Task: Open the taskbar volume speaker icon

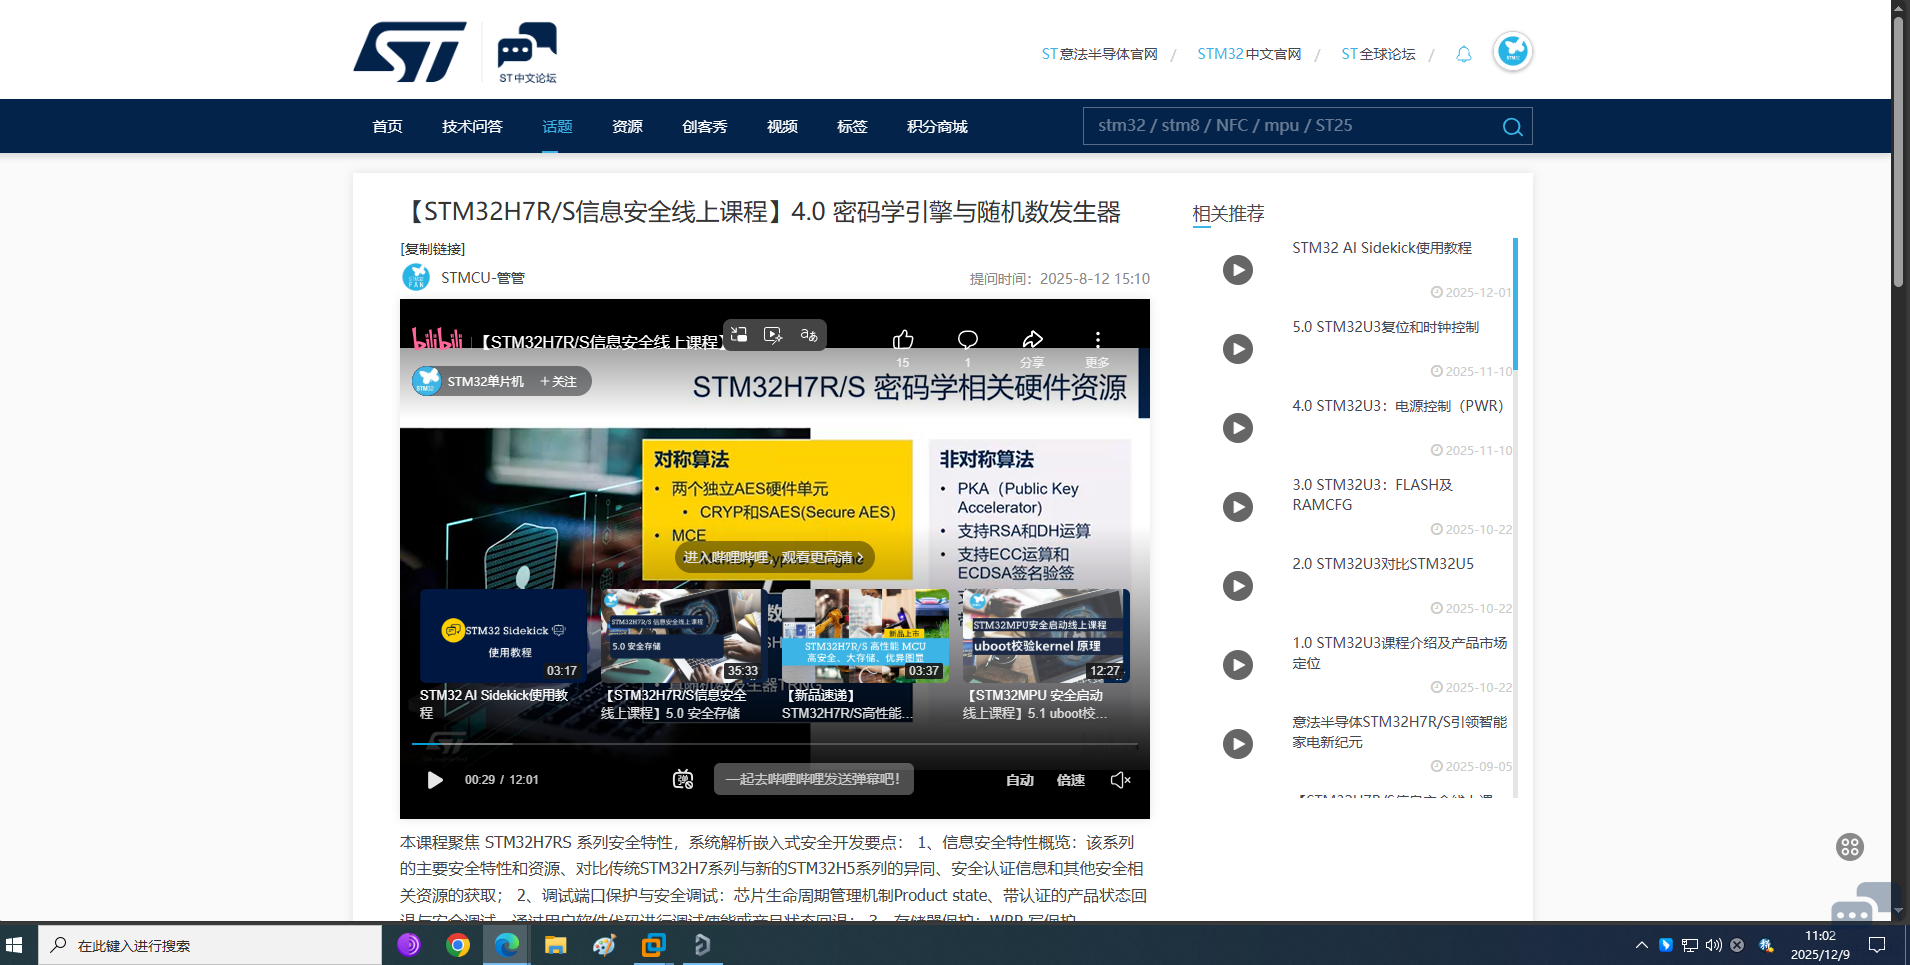Action: [x=1714, y=945]
